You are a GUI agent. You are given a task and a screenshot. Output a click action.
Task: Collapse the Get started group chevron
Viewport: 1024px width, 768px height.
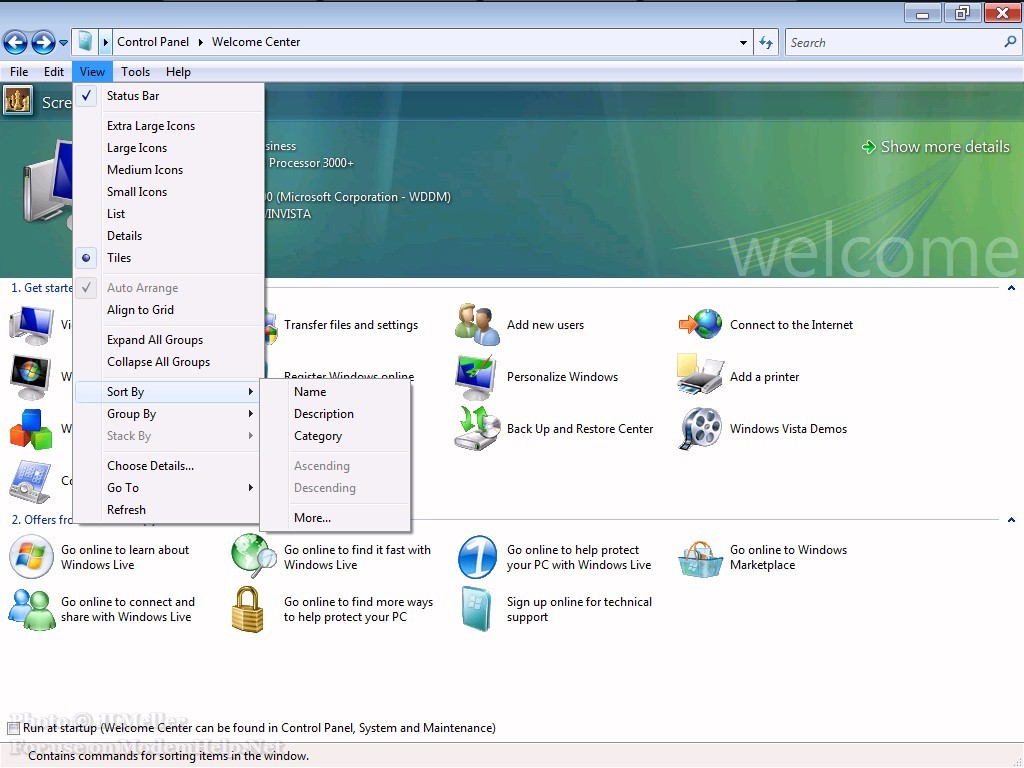[1011, 288]
